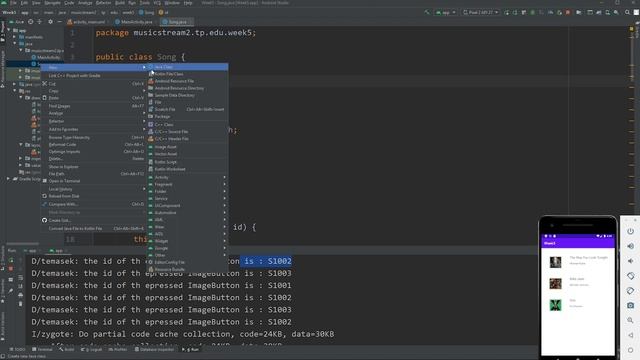
Task: Choose Reformat Code in context menu
Action: [x=93, y=144]
